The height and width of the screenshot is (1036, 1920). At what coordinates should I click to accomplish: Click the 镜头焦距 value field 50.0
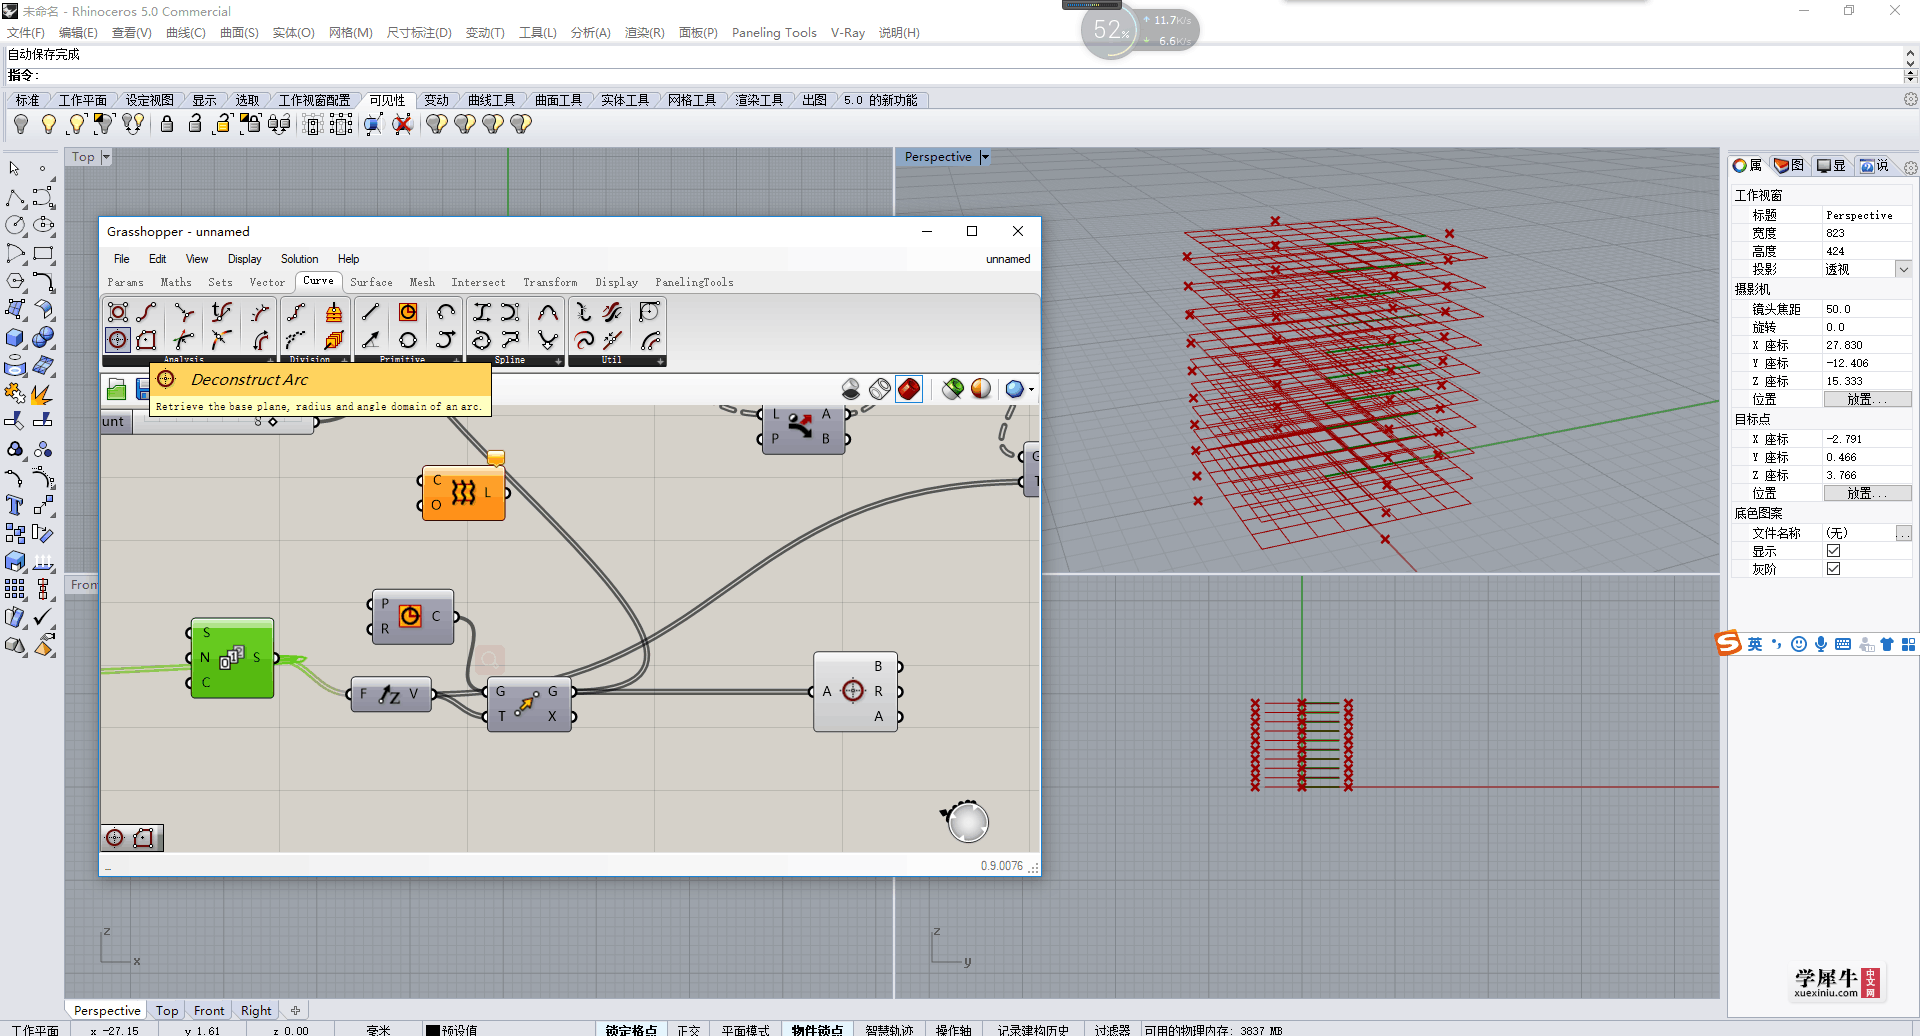click(x=1867, y=309)
